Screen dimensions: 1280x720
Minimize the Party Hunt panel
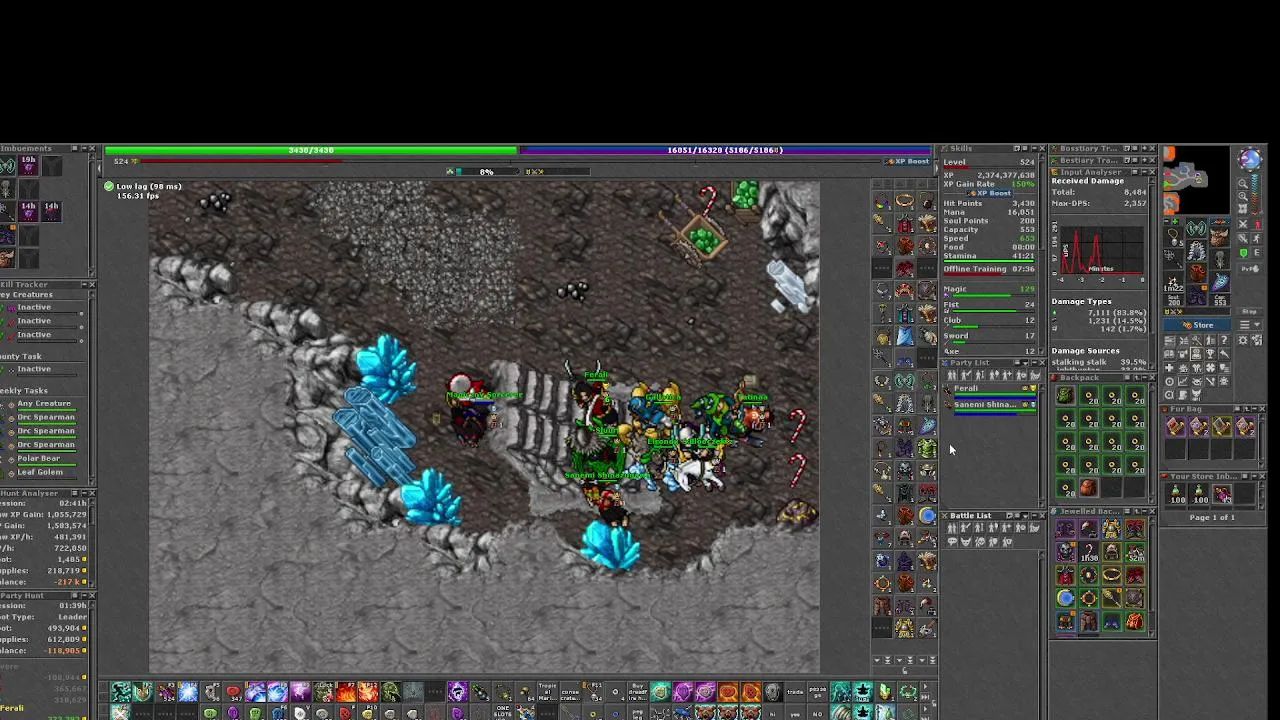click(x=84, y=595)
